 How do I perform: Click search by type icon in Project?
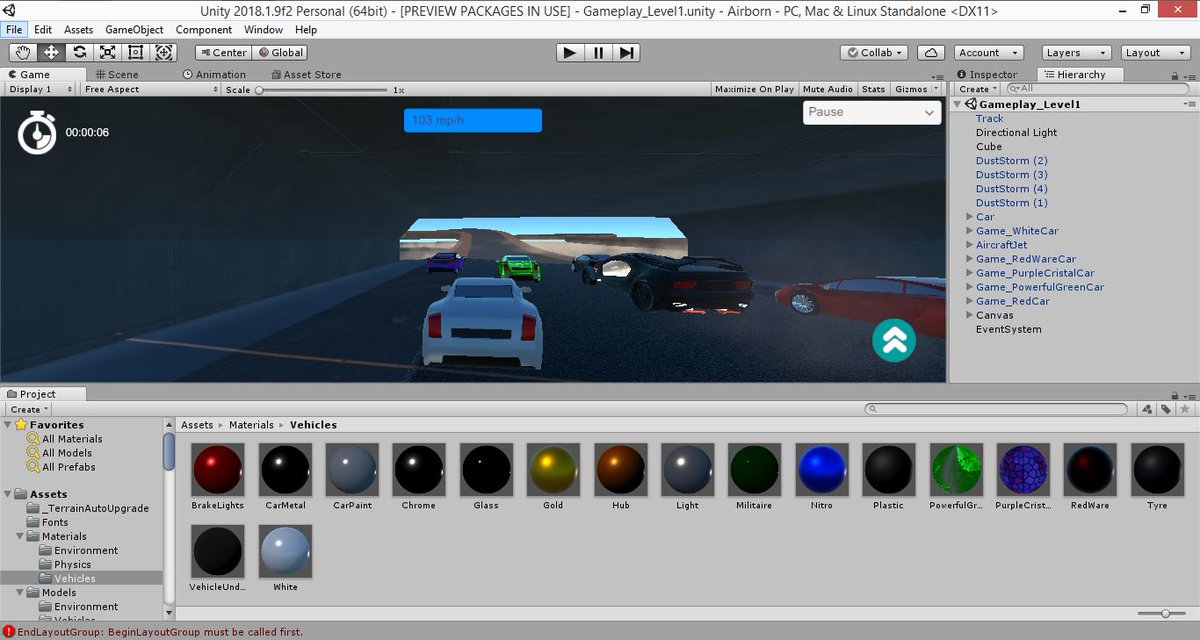[x=1147, y=409]
